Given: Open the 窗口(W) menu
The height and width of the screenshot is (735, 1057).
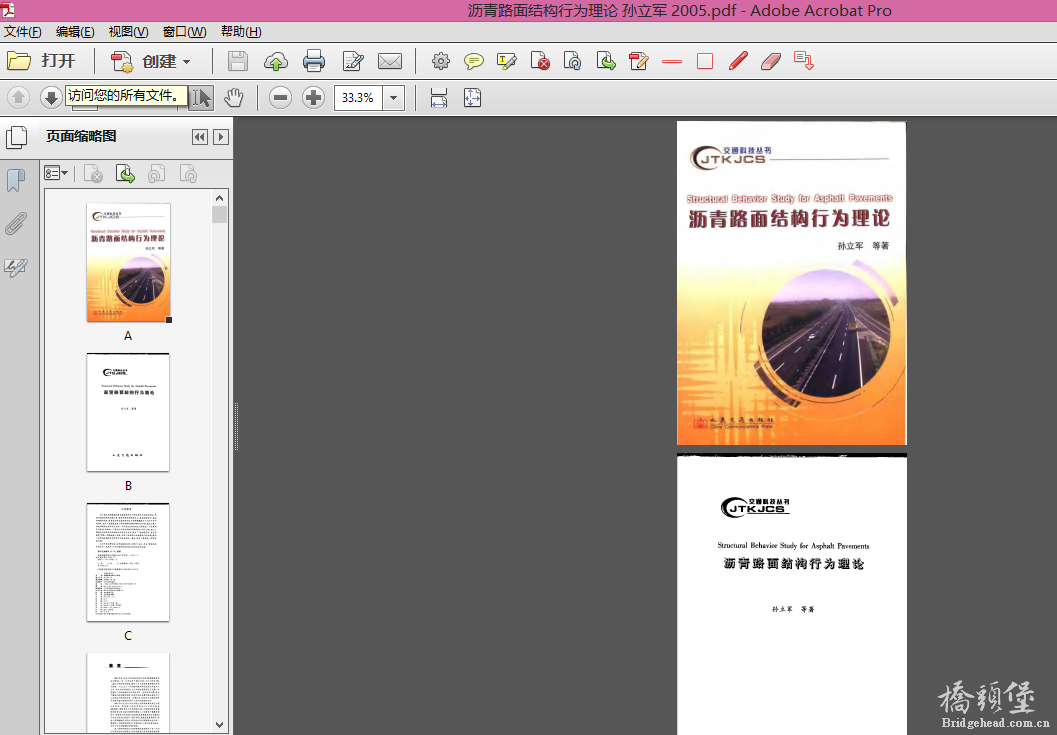Looking at the screenshot, I should pos(185,32).
